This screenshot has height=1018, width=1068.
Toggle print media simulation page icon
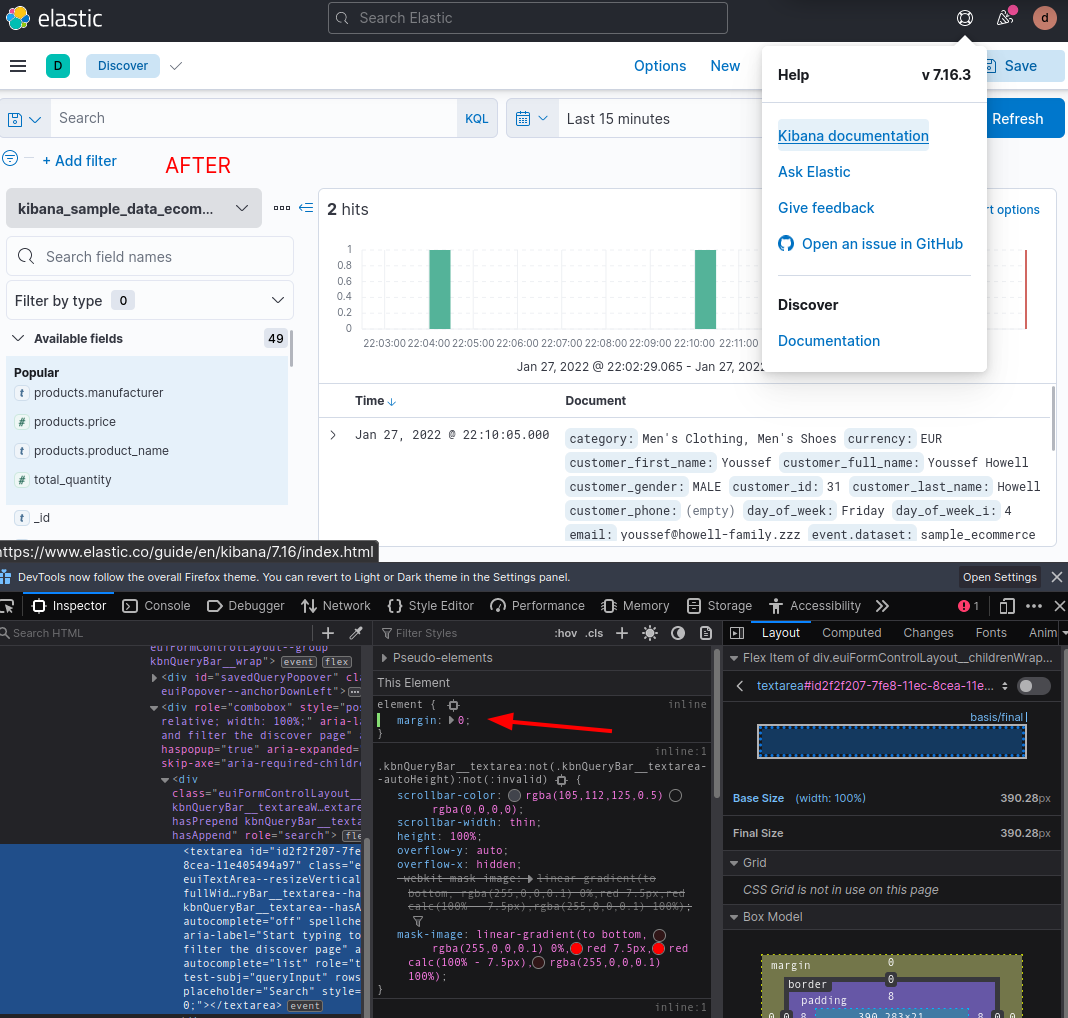(x=706, y=633)
